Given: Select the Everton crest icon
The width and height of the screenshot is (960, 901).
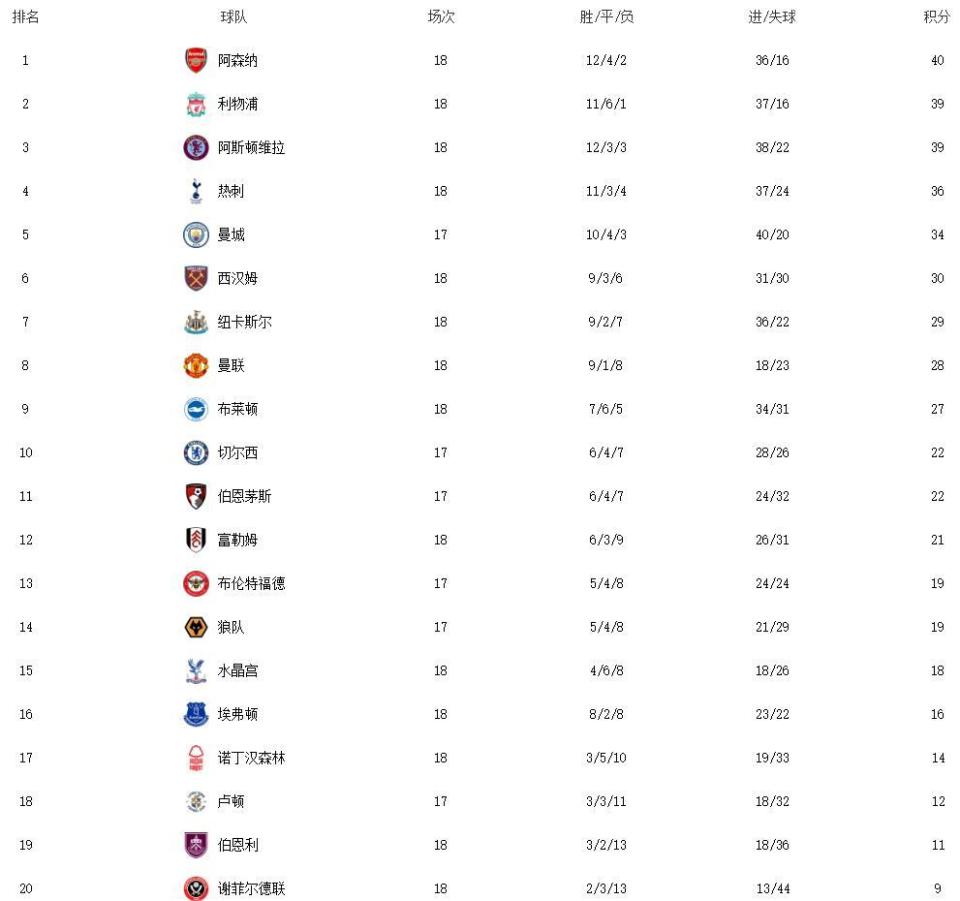Looking at the screenshot, I should click(x=196, y=714).
